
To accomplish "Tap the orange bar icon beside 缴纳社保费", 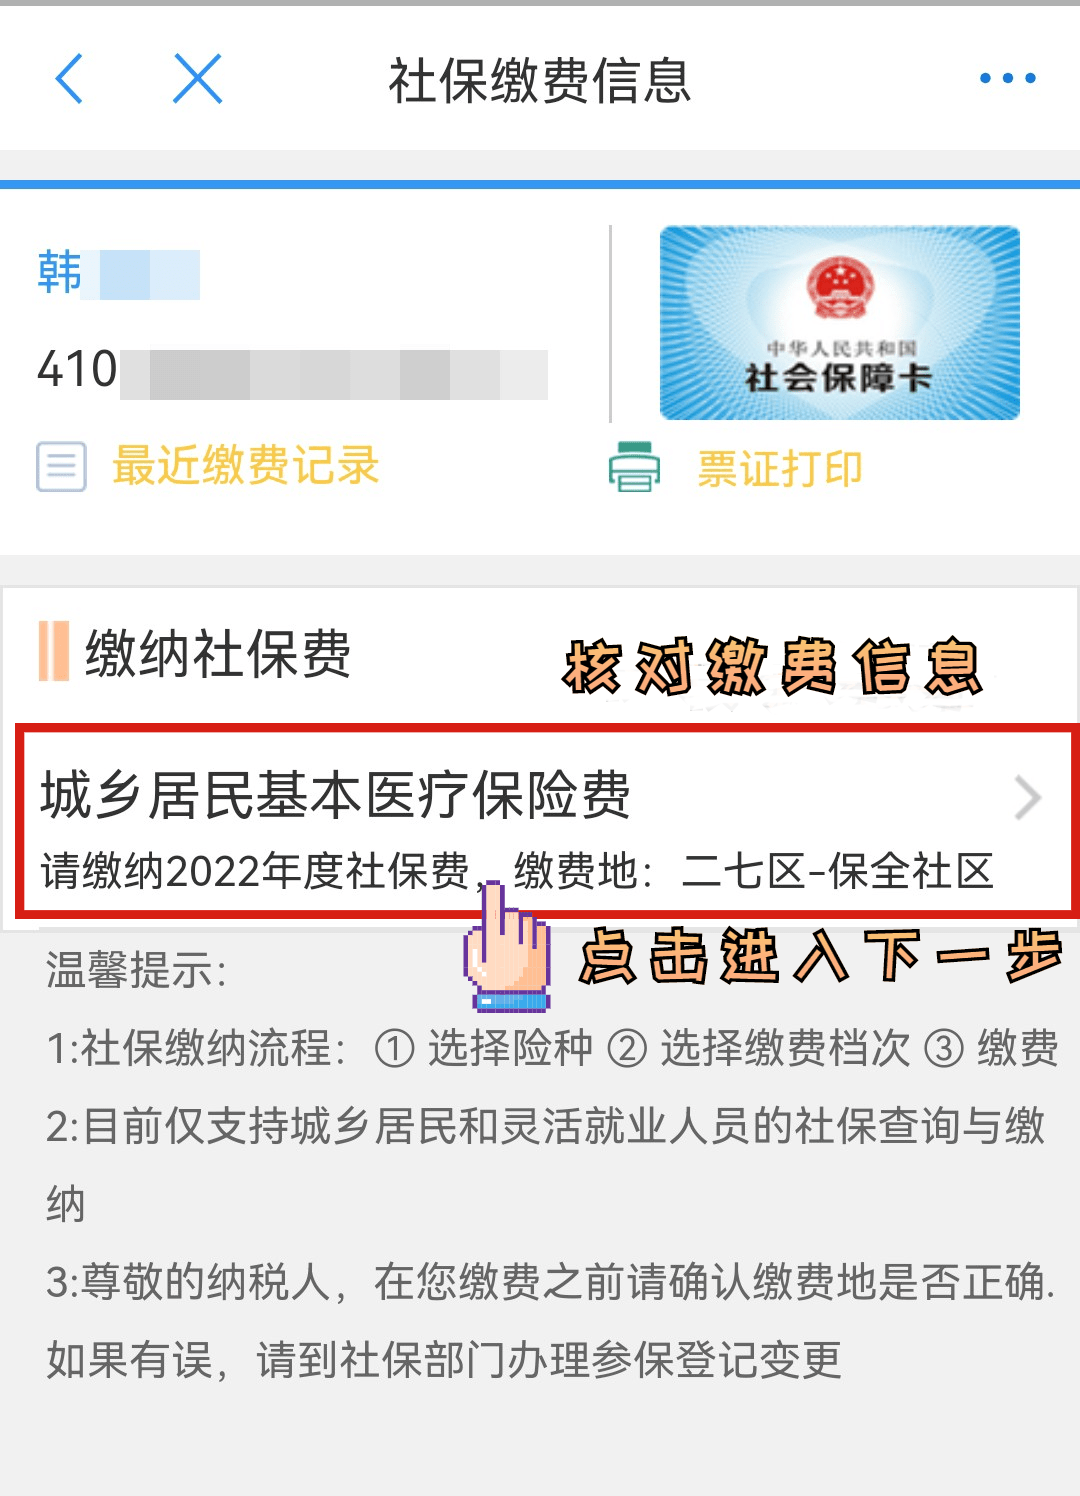I will tap(53, 651).
